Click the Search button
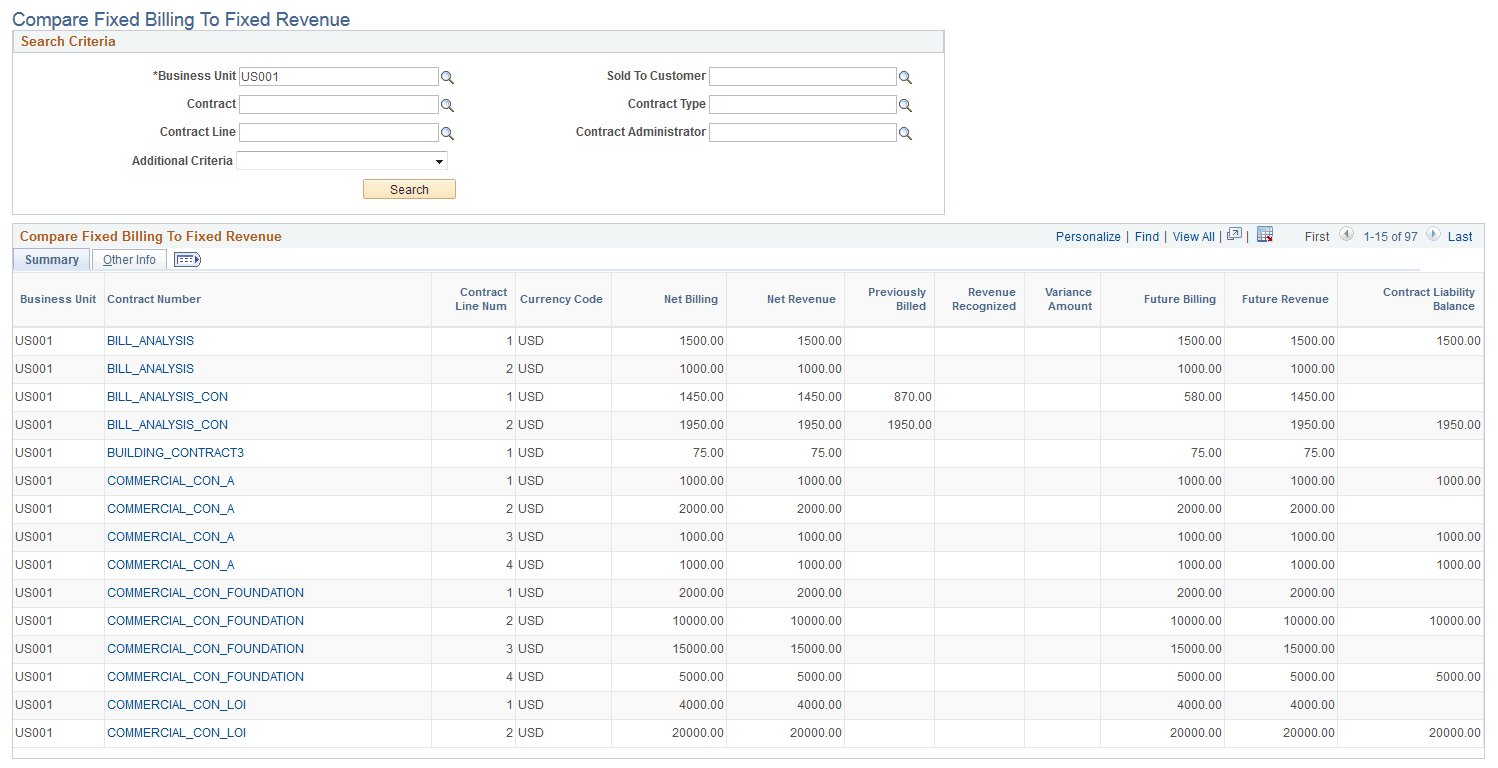The width and height of the screenshot is (1498, 768). [409, 189]
